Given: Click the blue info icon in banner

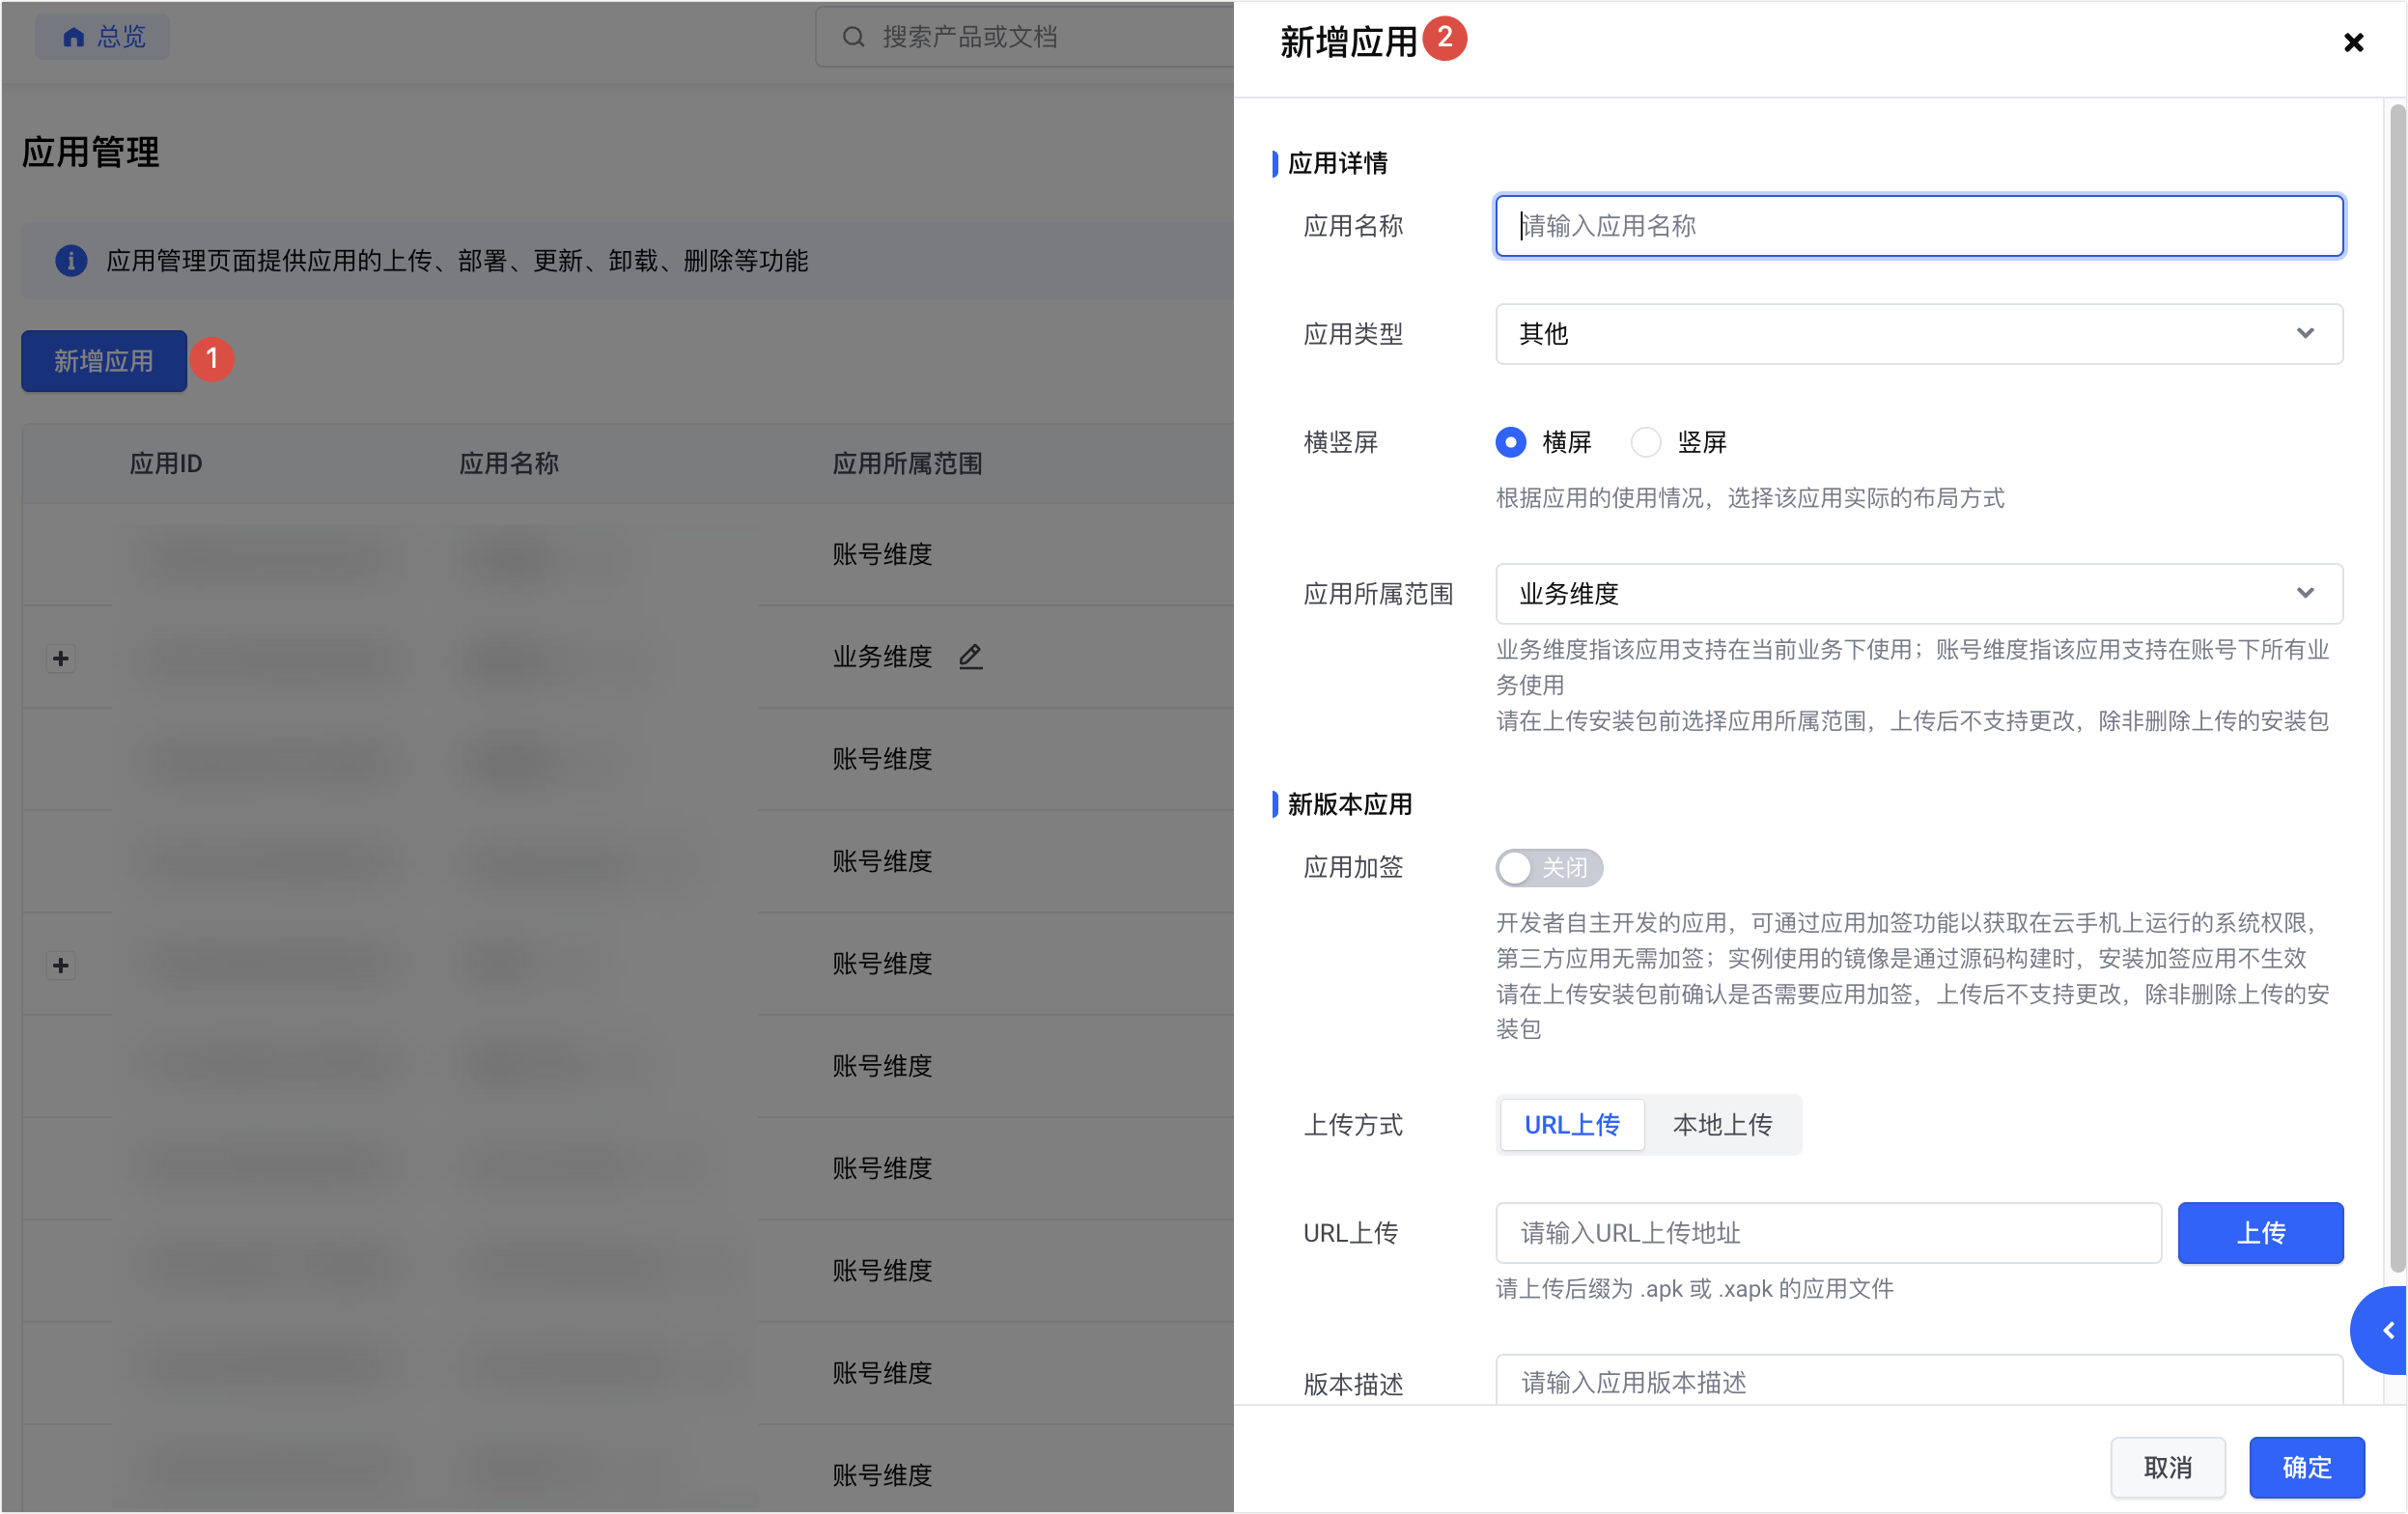Looking at the screenshot, I should (70, 261).
